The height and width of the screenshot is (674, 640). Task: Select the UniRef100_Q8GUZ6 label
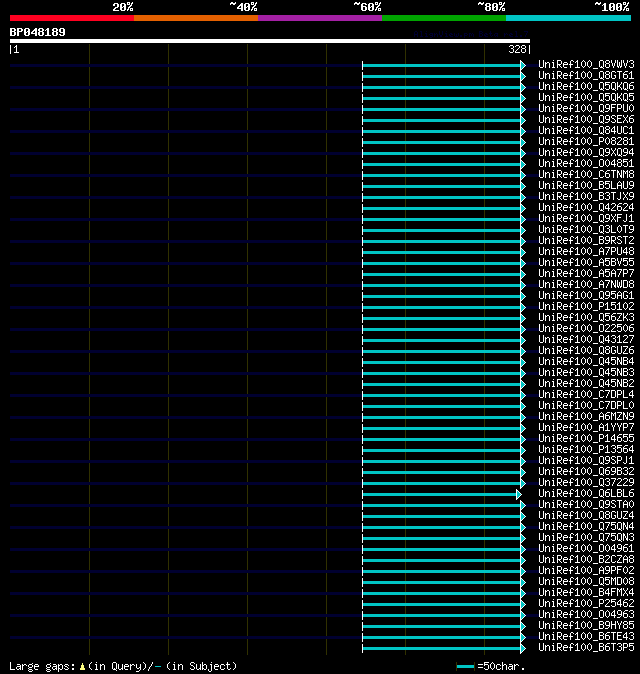pos(586,351)
